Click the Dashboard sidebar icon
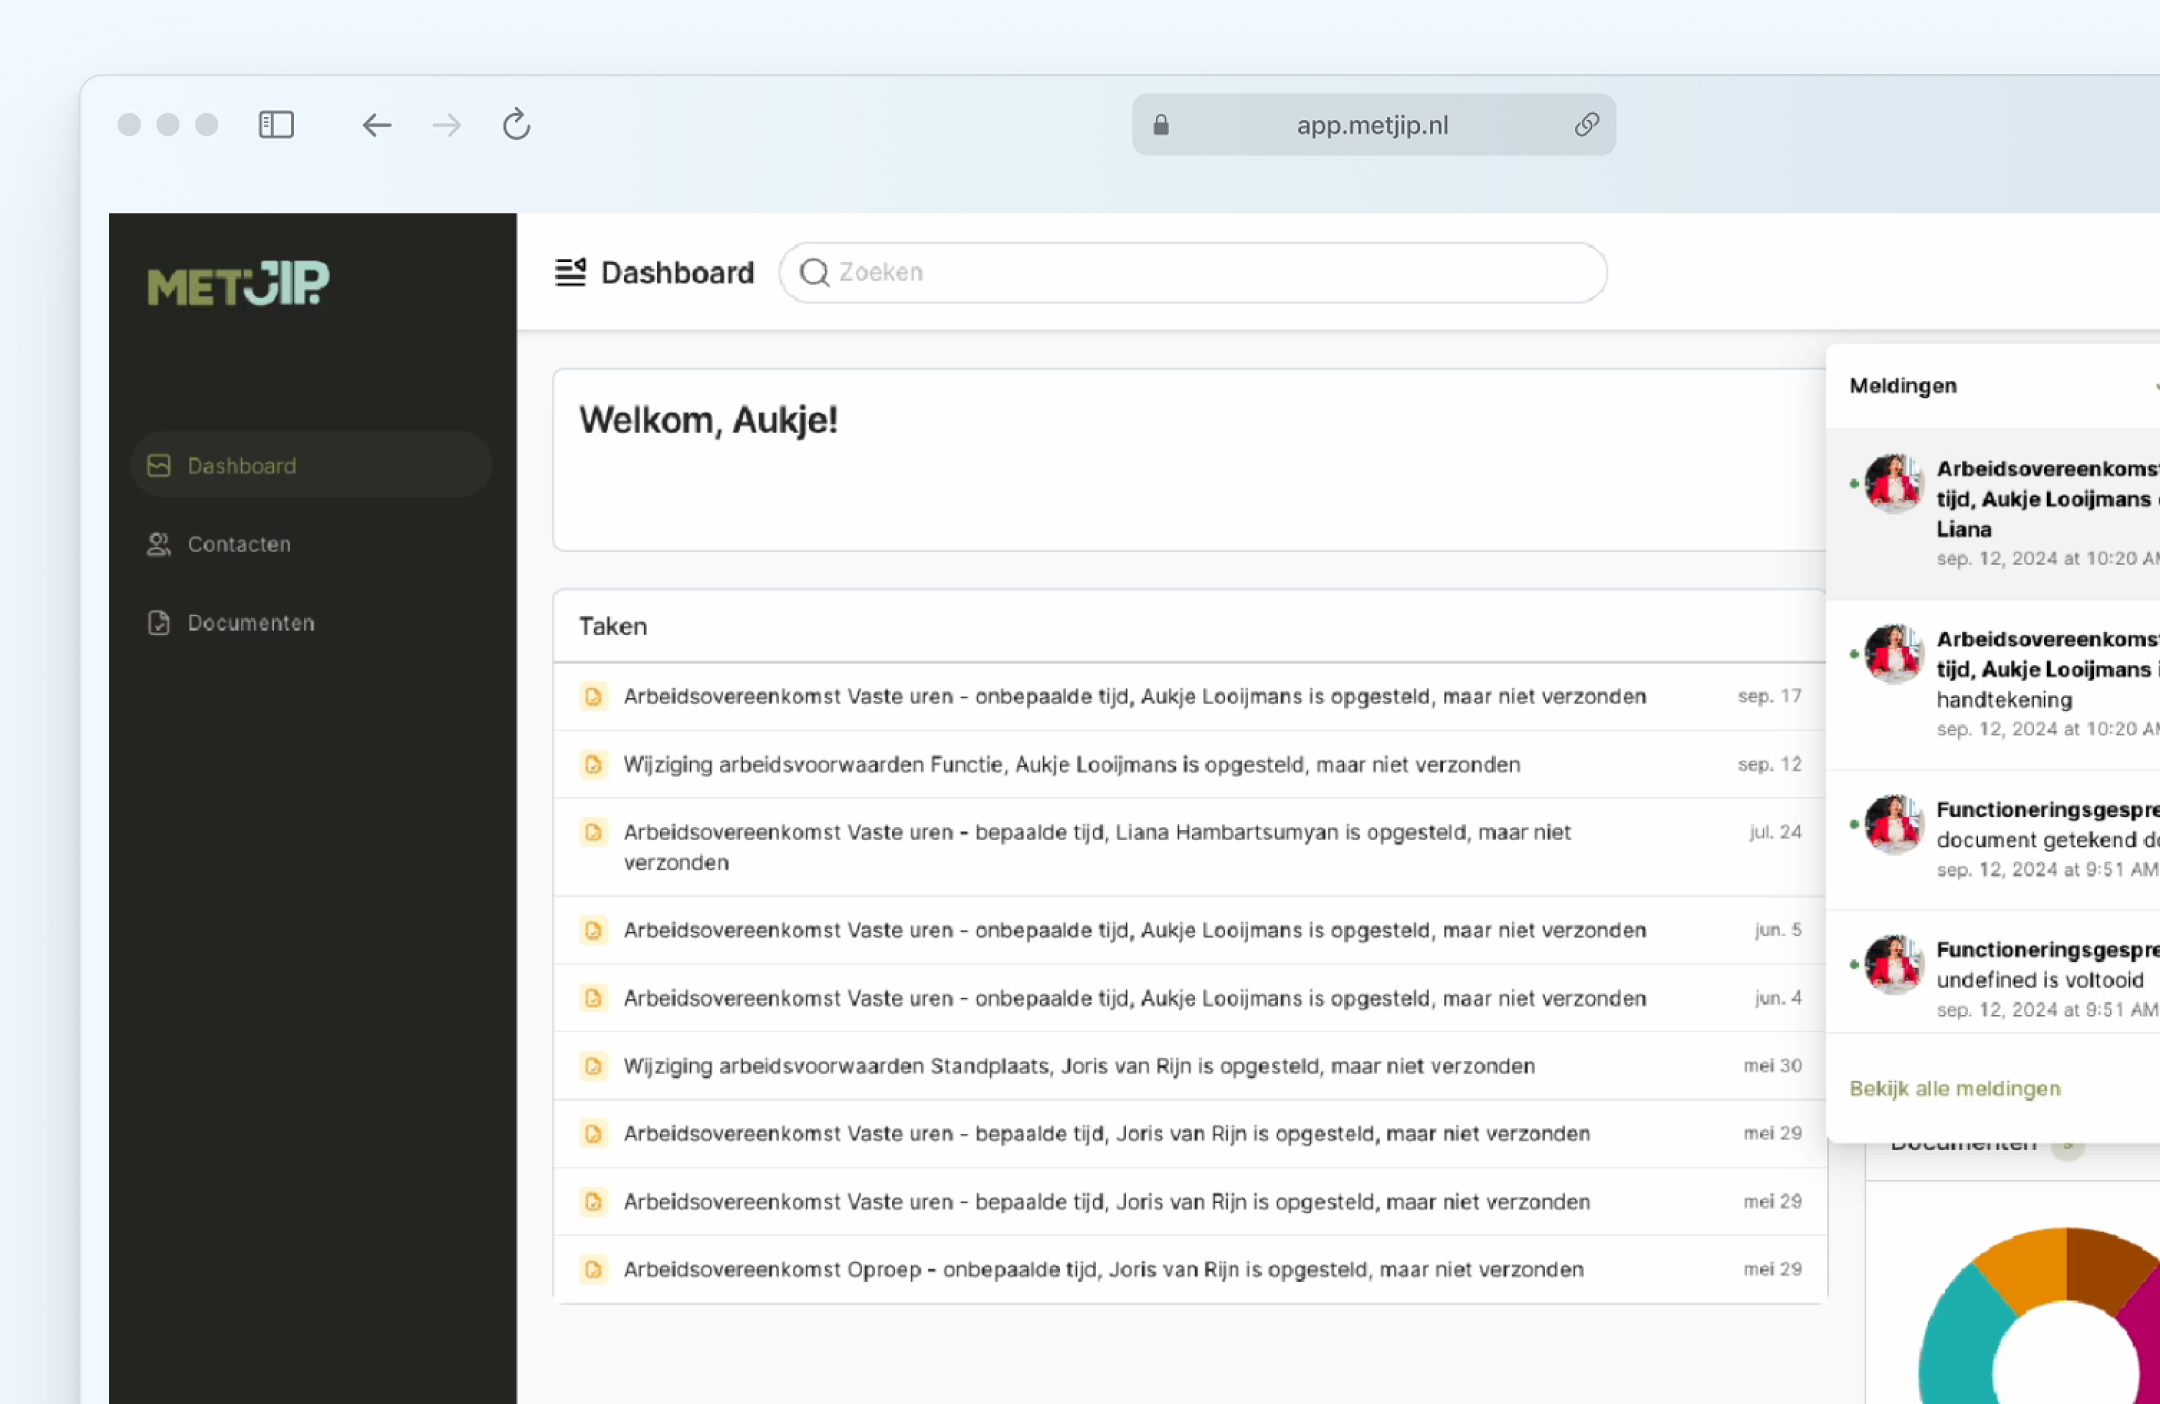 159,466
